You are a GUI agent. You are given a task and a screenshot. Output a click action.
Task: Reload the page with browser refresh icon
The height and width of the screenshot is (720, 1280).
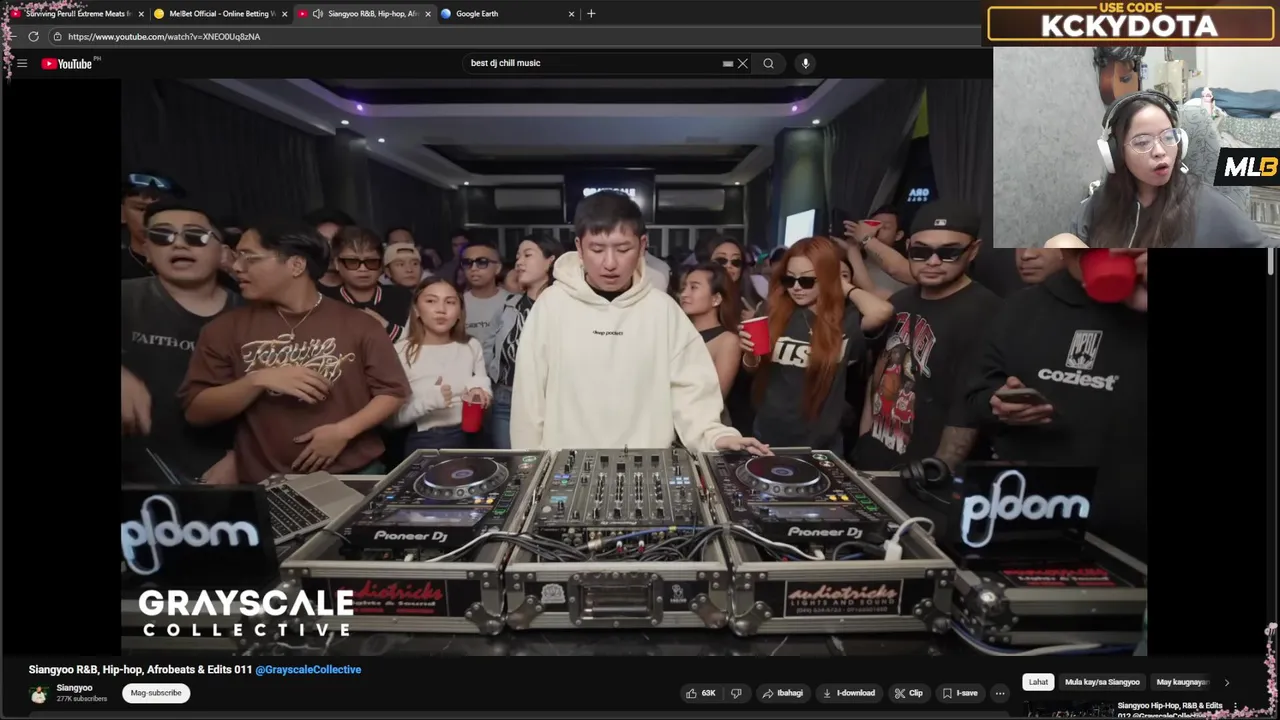[33, 36]
